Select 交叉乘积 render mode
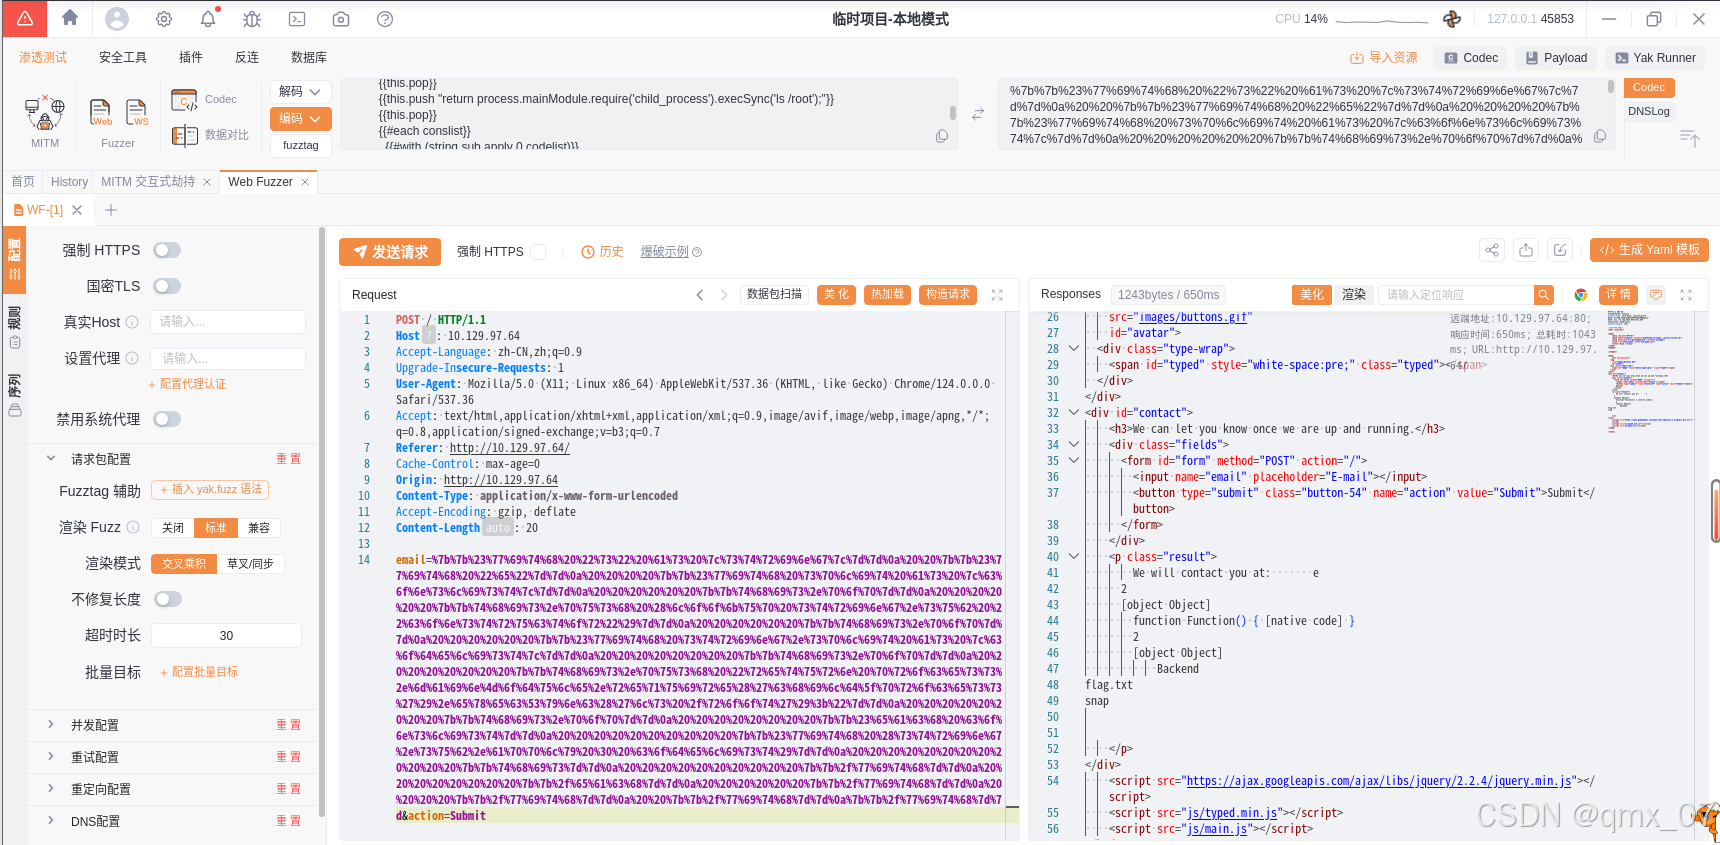 point(184,564)
